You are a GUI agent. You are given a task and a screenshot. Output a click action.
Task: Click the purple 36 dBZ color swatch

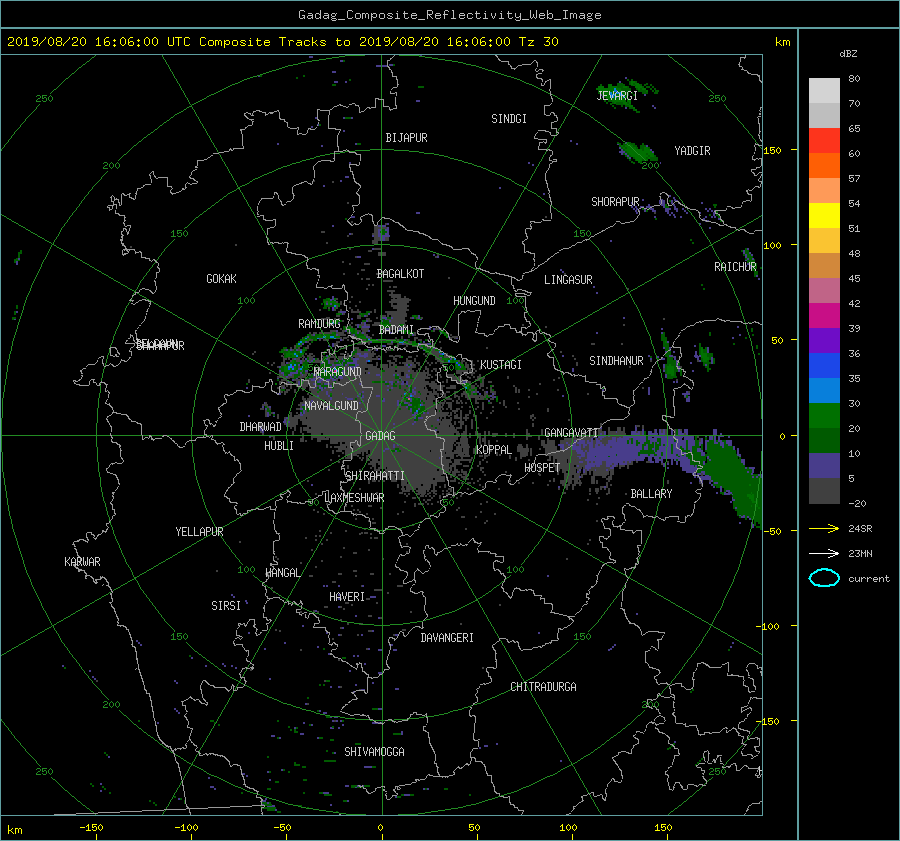(x=824, y=341)
